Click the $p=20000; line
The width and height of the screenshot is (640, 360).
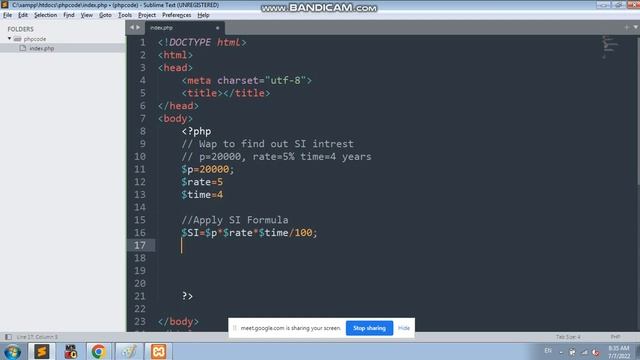(x=207, y=169)
